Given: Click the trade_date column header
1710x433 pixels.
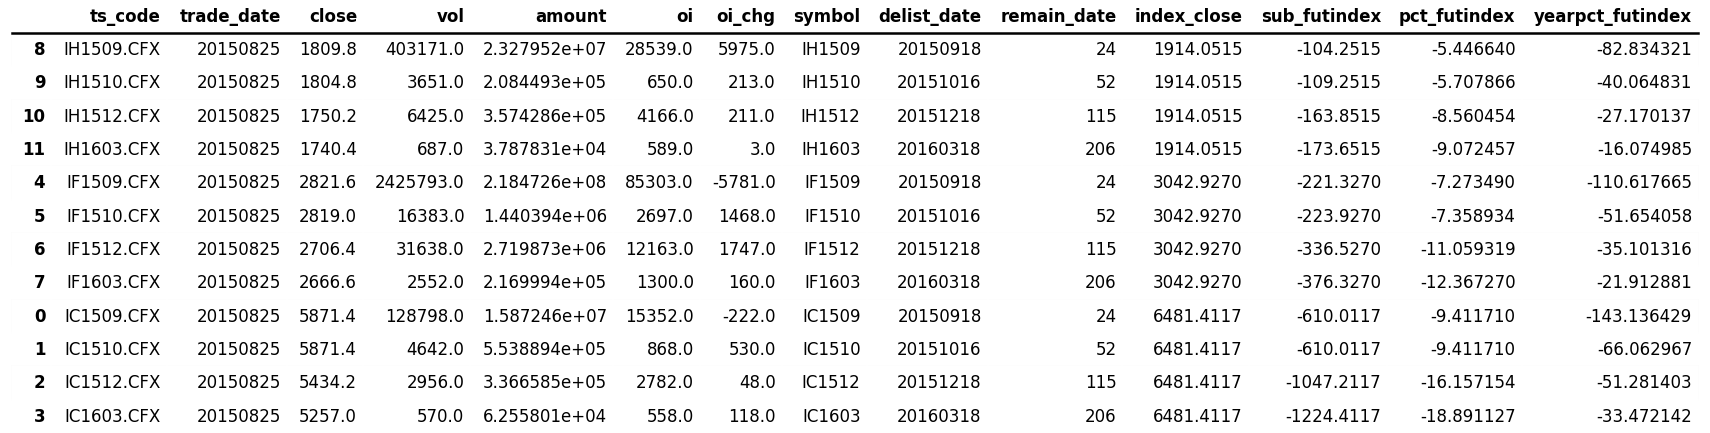Looking at the screenshot, I should 230,16.
